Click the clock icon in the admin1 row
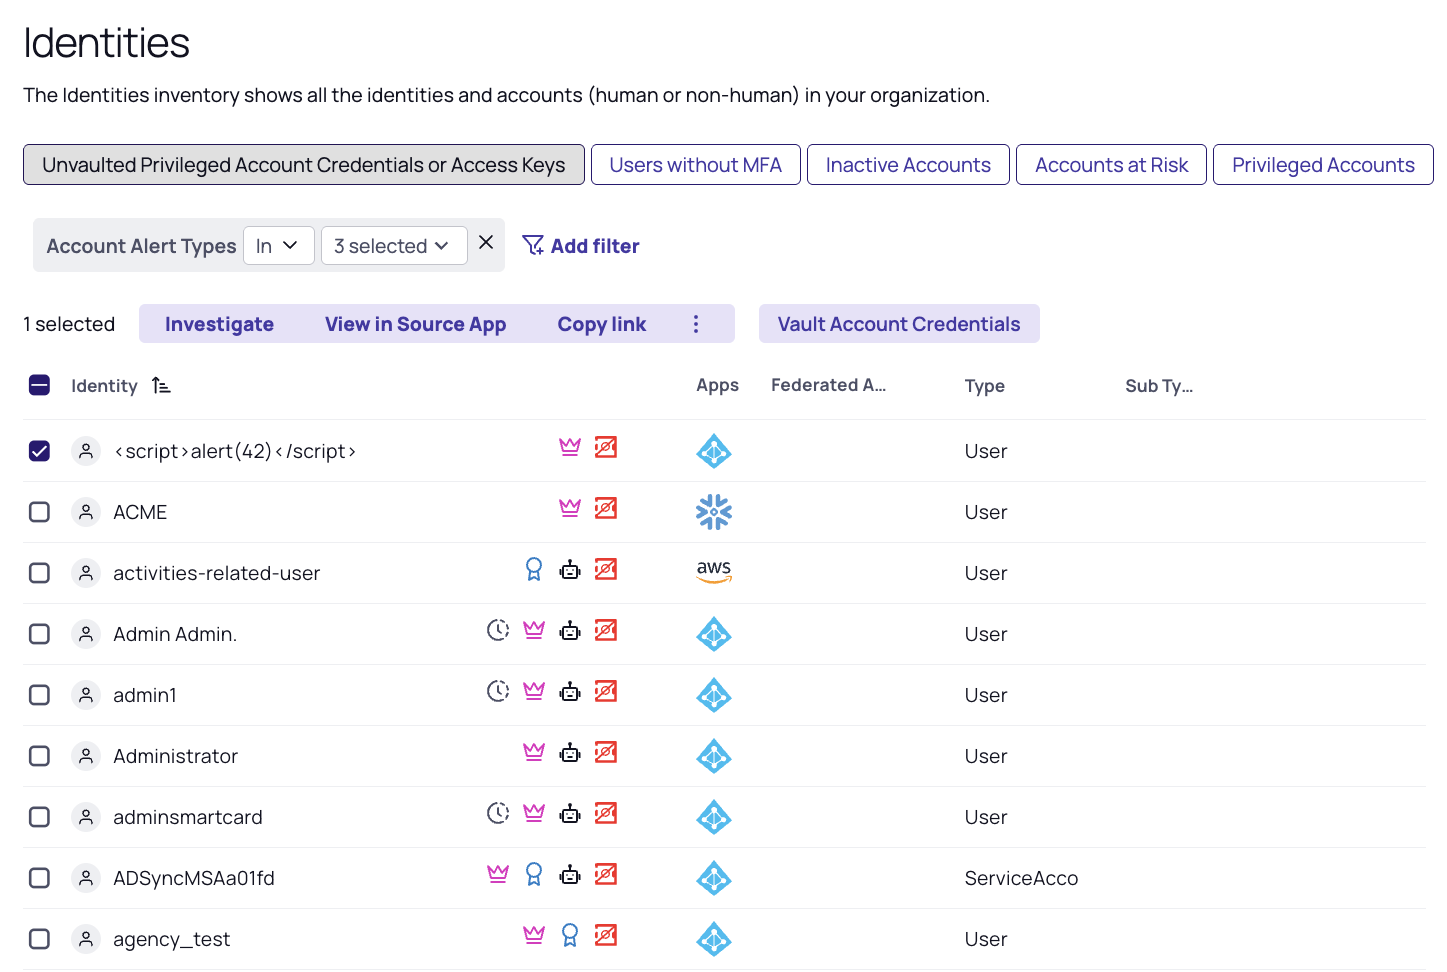The height and width of the screenshot is (972, 1447). coord(497,691)
